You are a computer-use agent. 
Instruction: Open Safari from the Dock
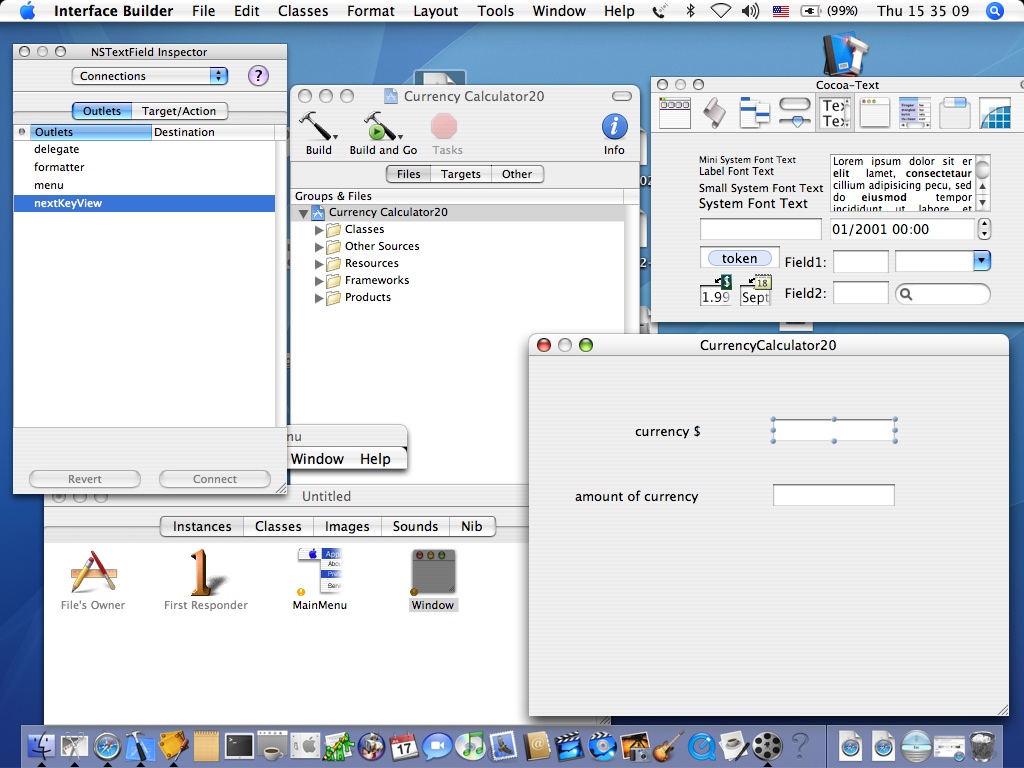[x=108, y=746]
